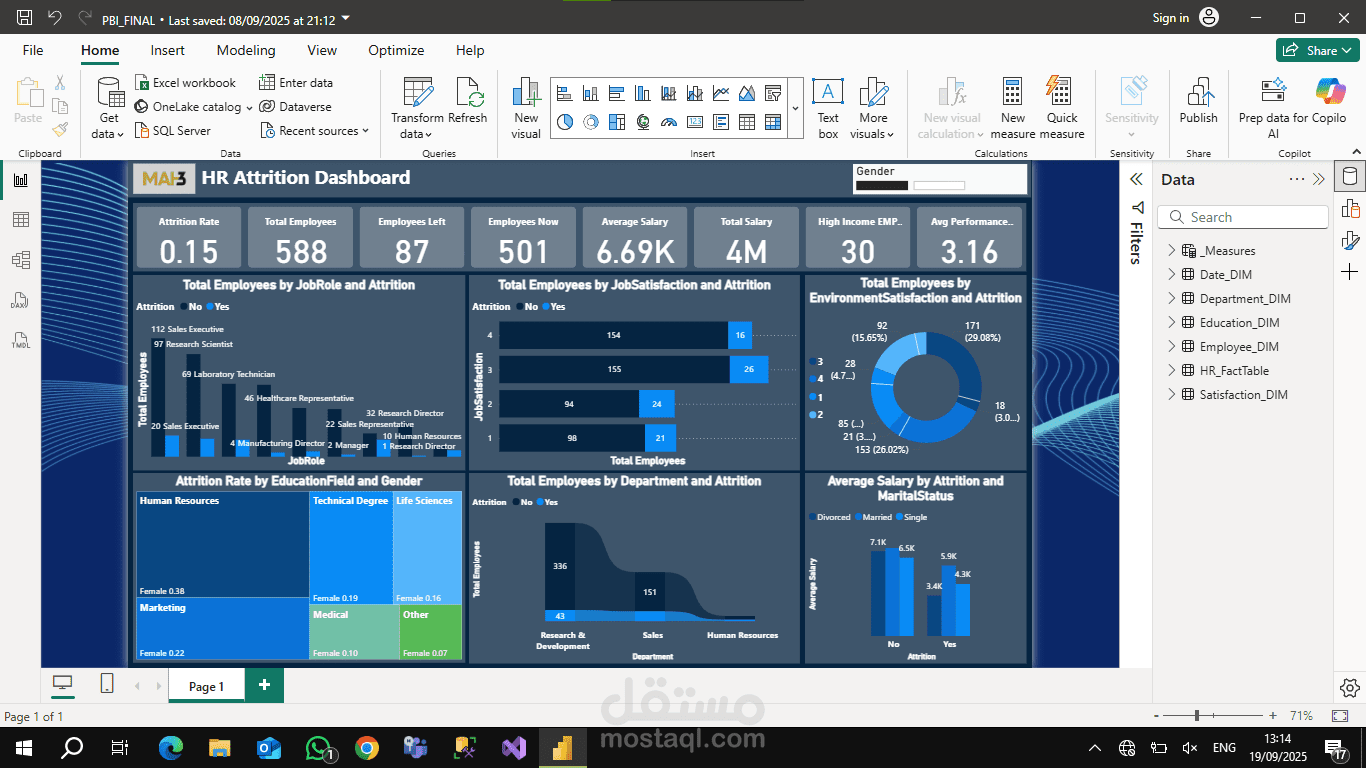The height and width of the screenshot is (768, 1366).
Task: Open TMDL view in sidebar
Action: coord(20,340)
